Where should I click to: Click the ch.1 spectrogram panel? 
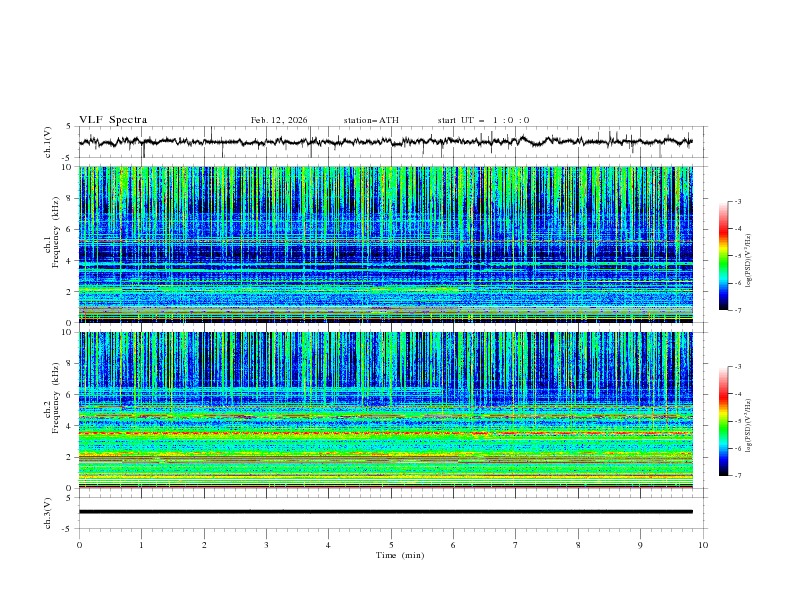click(391, 244)
